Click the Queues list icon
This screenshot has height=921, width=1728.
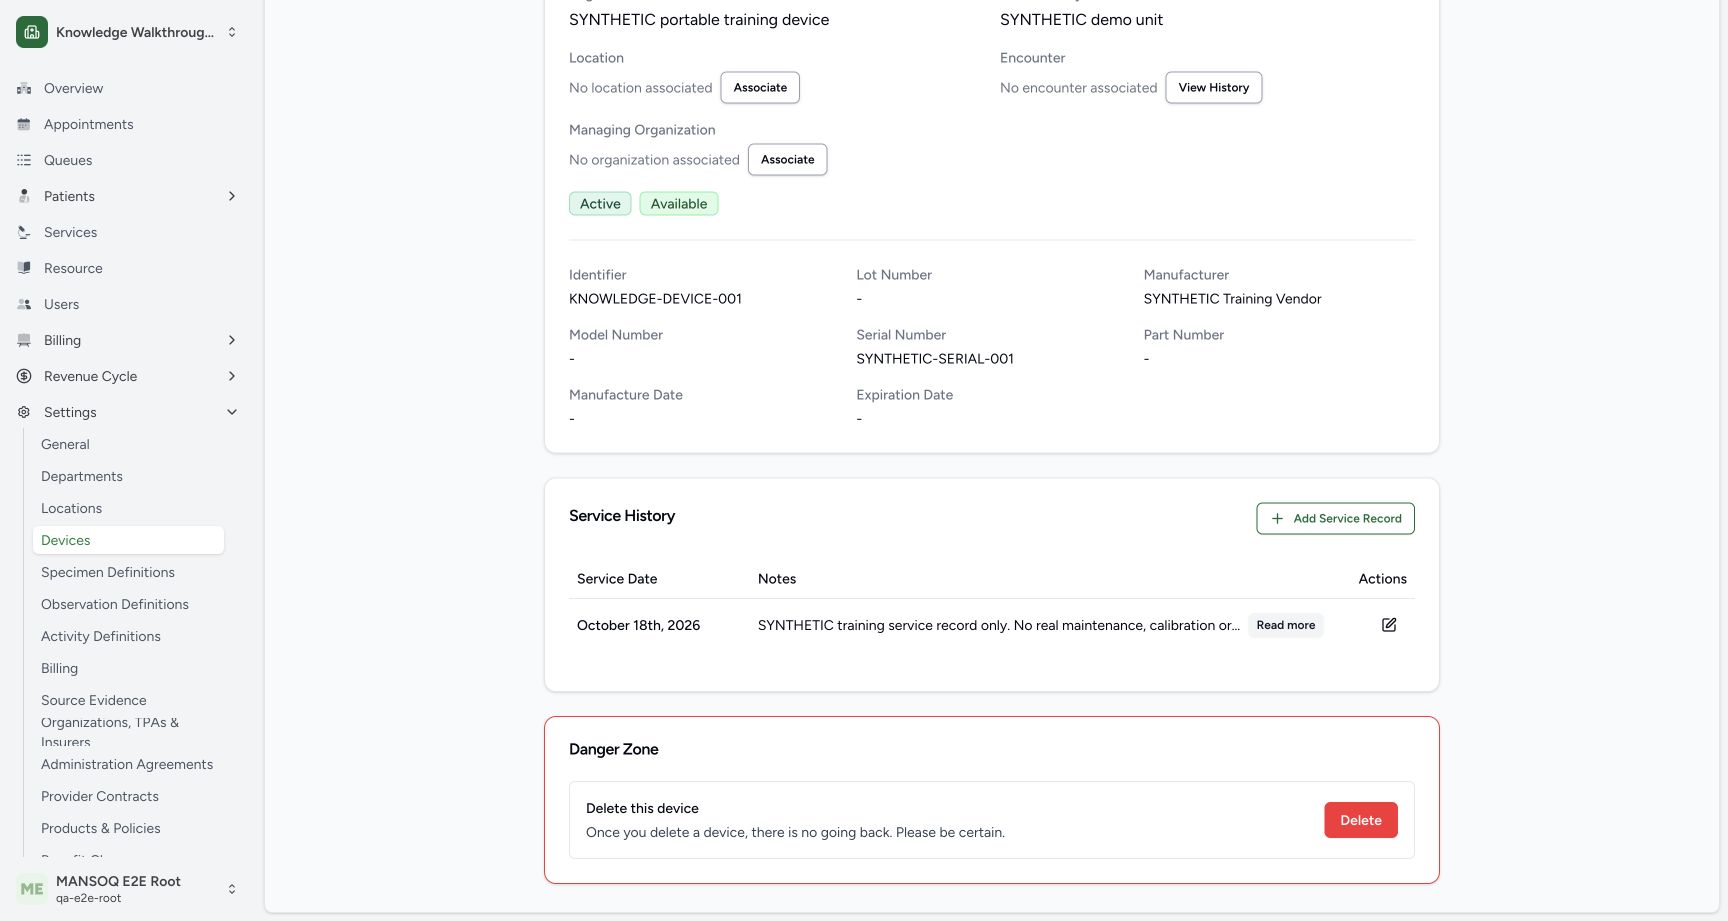pos(24,160)
